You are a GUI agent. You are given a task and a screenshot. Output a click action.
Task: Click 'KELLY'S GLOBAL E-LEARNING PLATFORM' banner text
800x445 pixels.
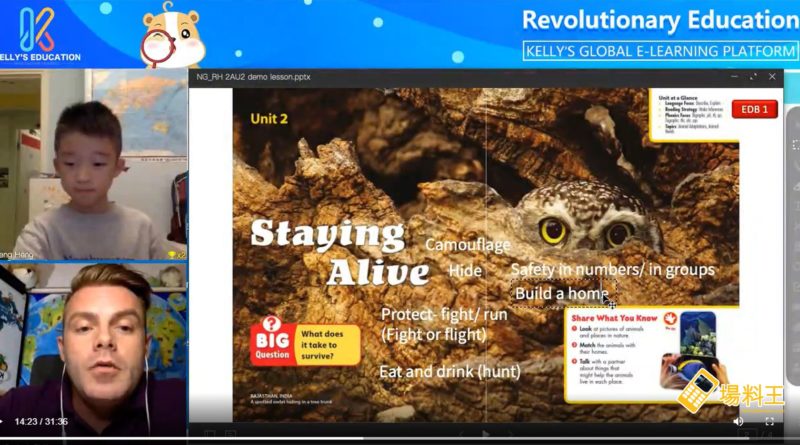(660, 51)
